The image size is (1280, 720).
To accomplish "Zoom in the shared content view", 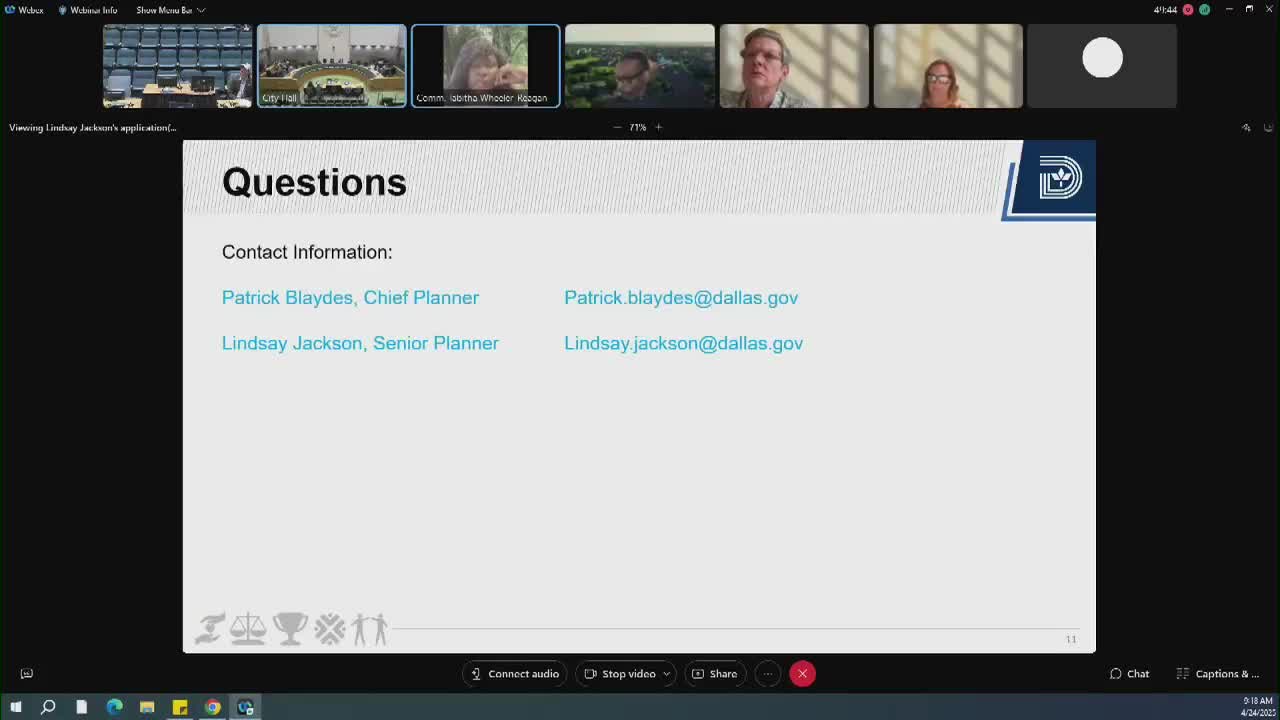I will pos(658,127).
